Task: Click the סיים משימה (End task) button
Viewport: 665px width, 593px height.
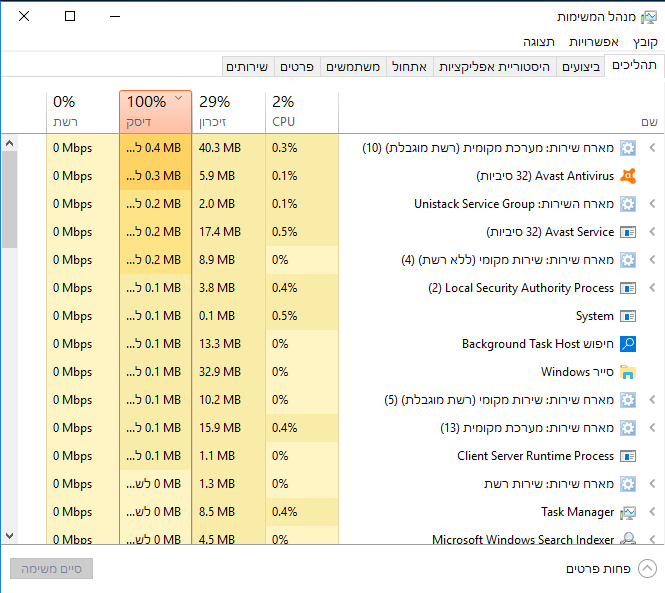Action: [51, 568]
